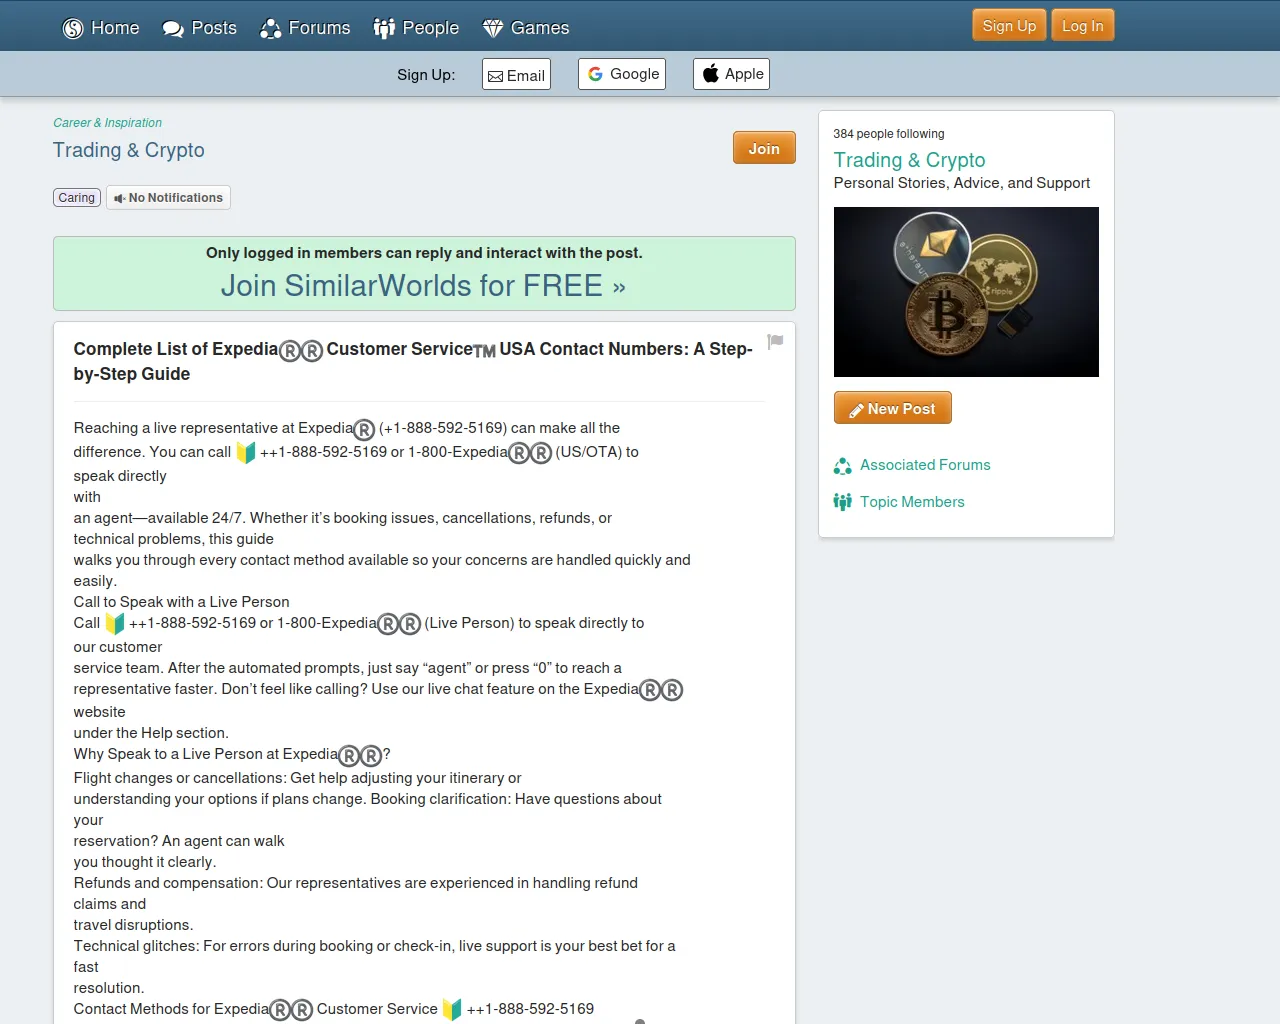Create a New Post
Image resolution: width=1280 pixels, height=1024 pixels.
point(893,408)
